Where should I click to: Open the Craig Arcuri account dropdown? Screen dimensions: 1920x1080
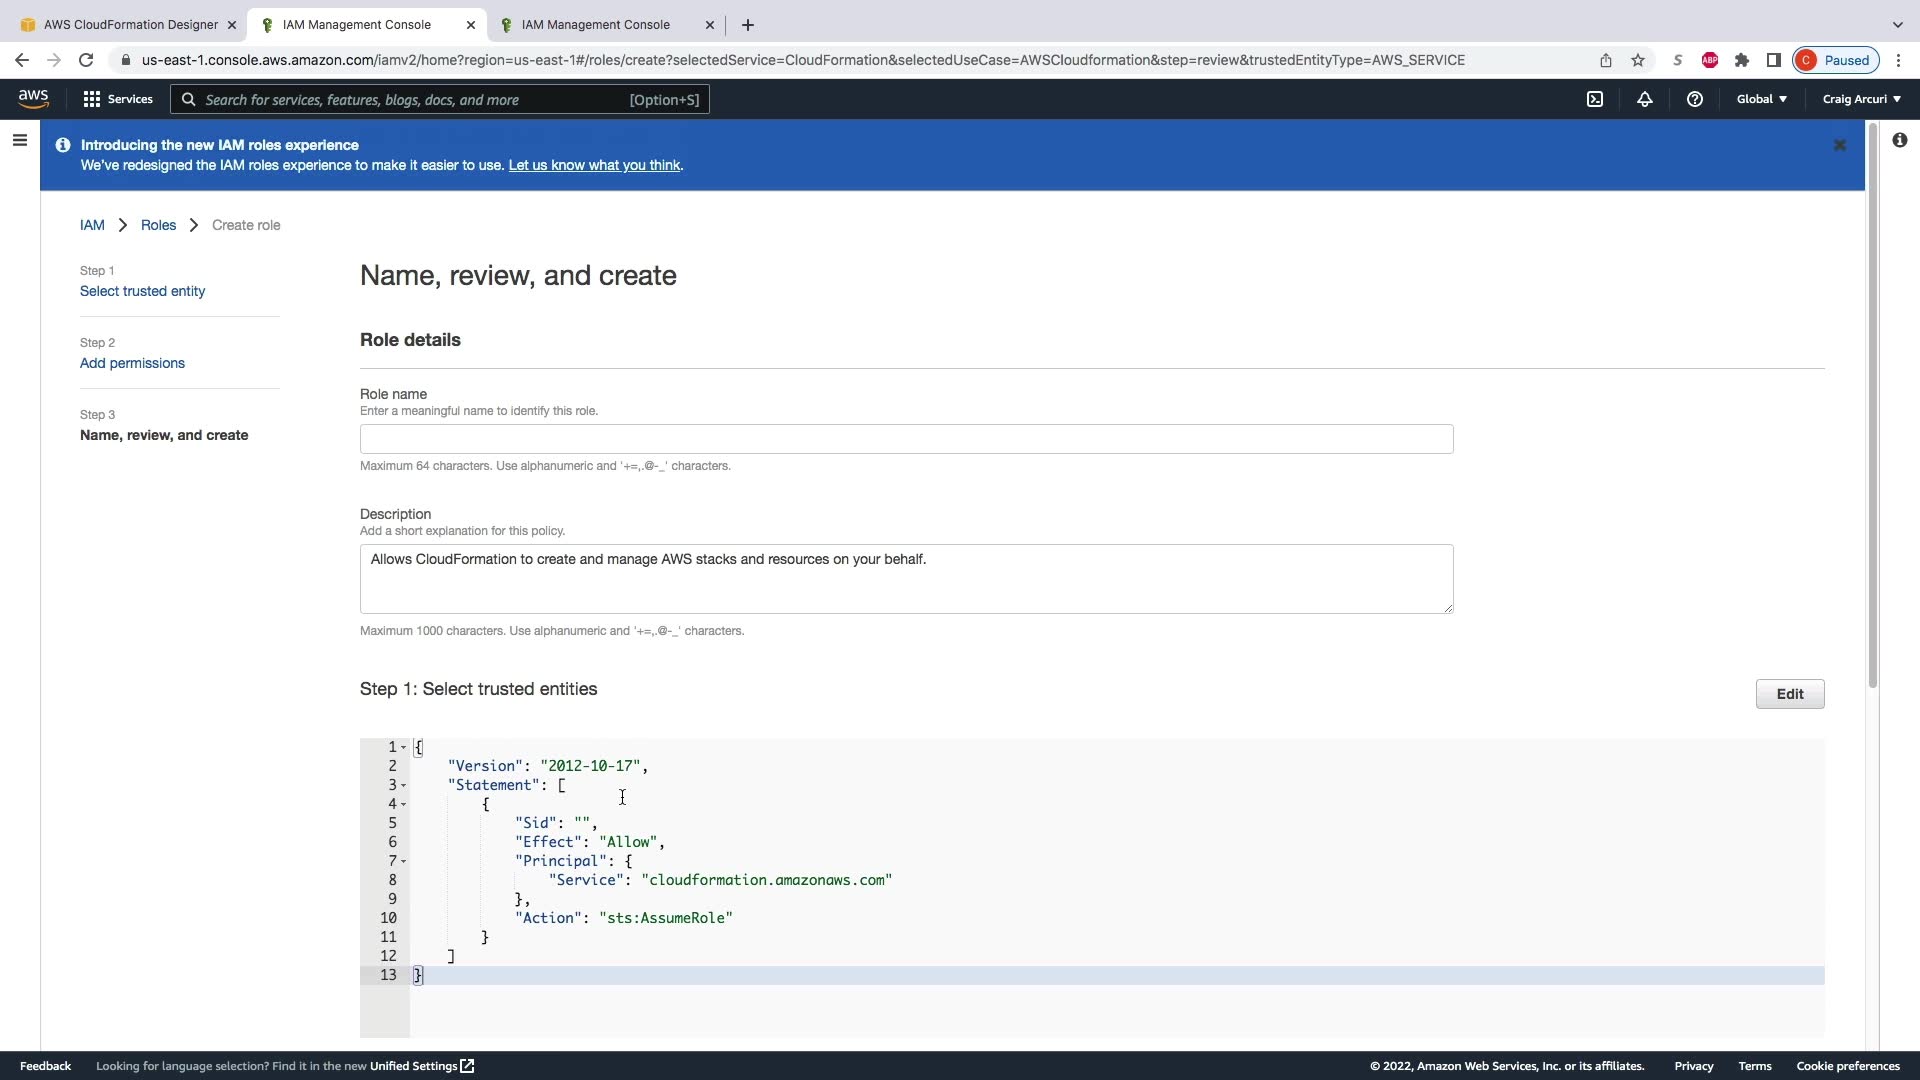(x=1861, y=99)
